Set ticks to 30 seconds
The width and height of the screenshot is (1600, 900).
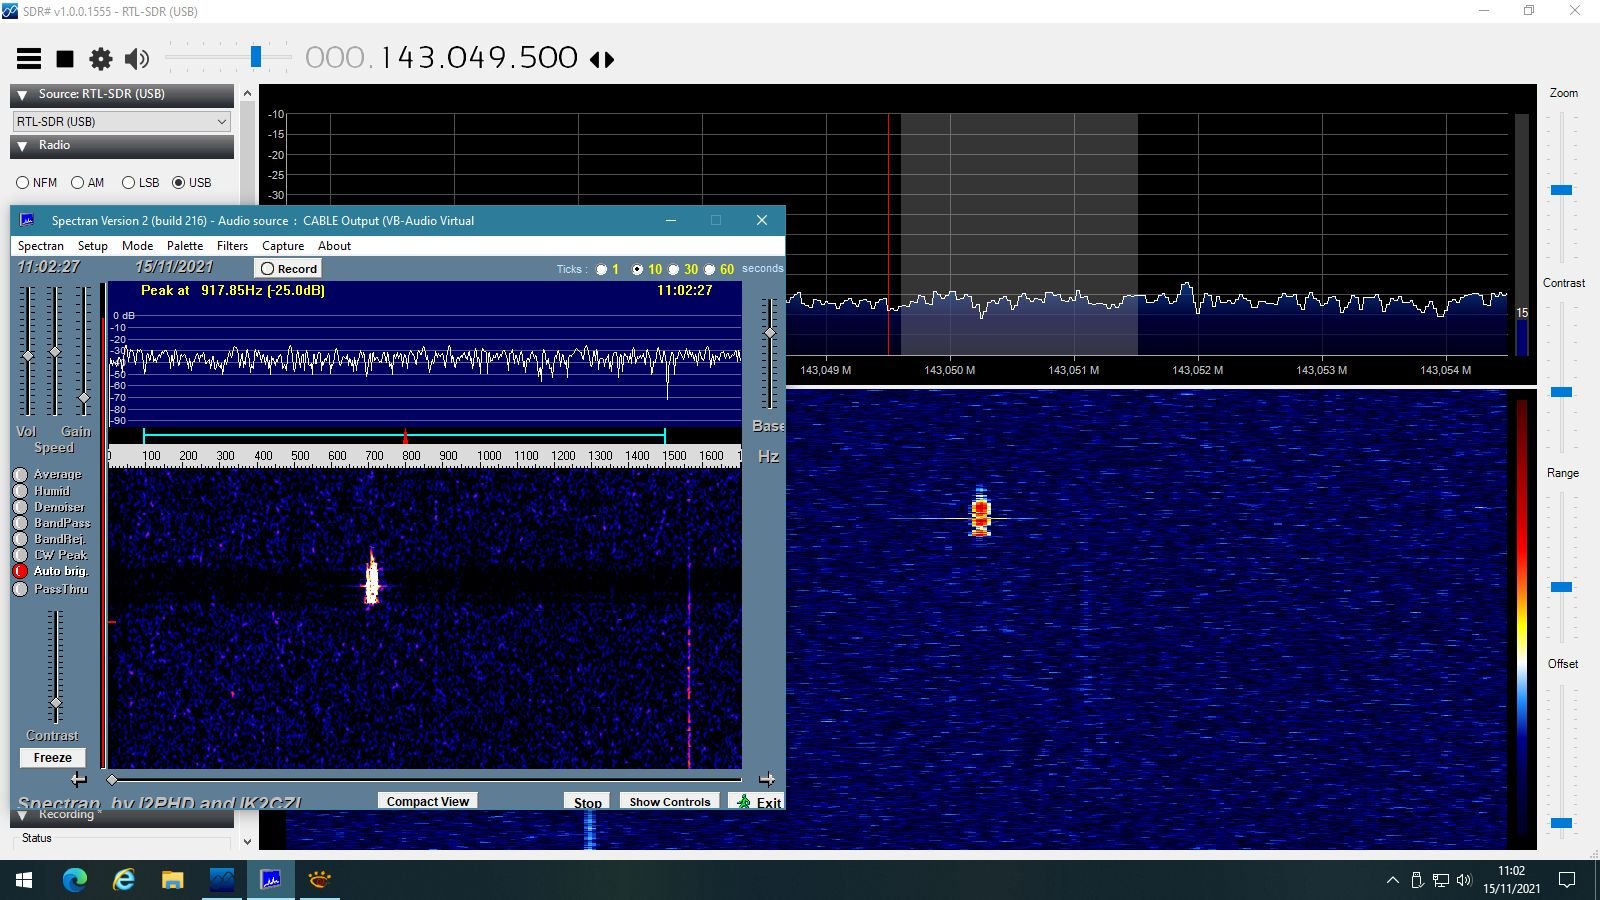pyautogui.click(x=674, y=269)
